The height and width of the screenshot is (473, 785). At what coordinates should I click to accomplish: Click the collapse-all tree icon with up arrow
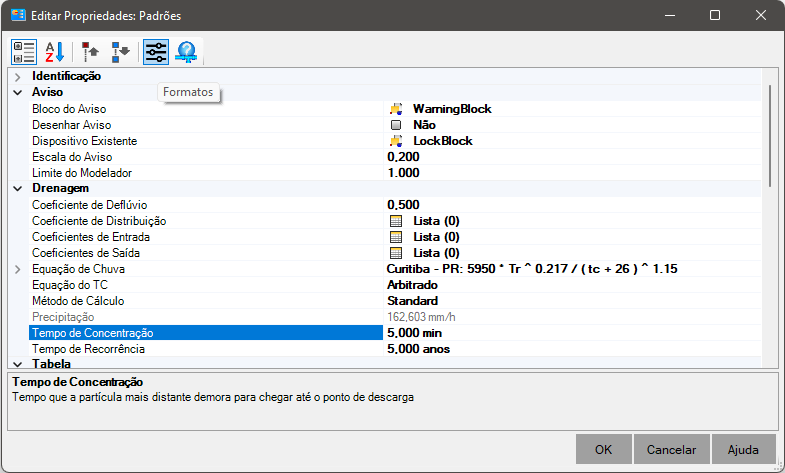coord(90,52)
